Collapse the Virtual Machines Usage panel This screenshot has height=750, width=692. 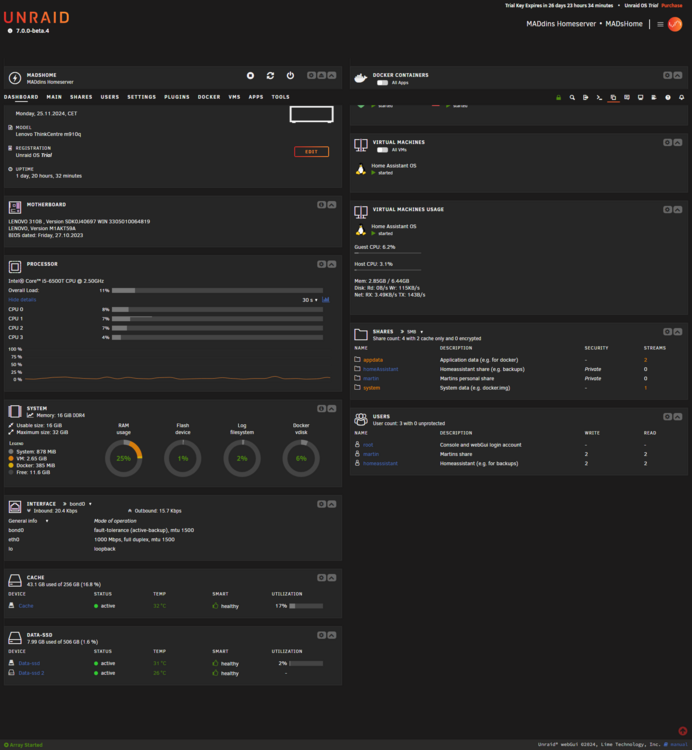tap(678, 210)
